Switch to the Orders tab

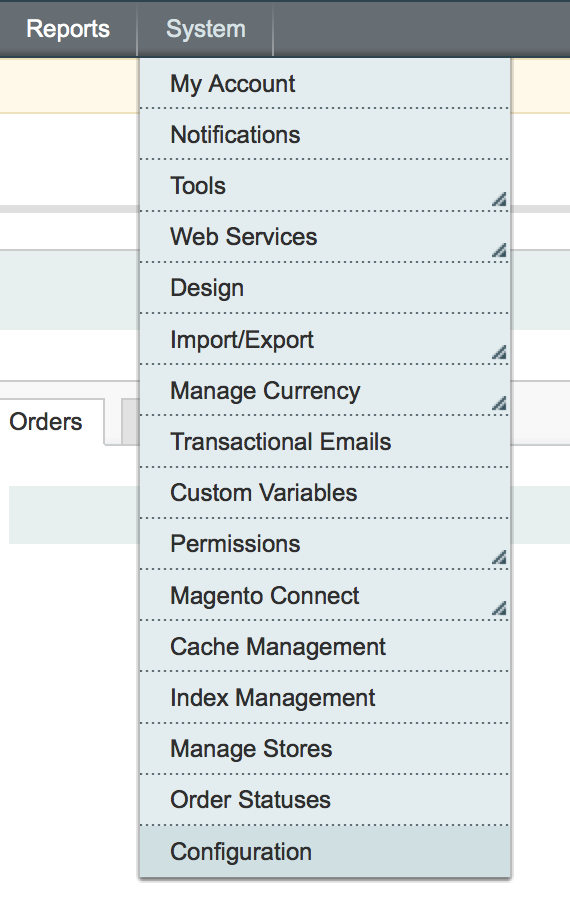(x=46, y=422)
